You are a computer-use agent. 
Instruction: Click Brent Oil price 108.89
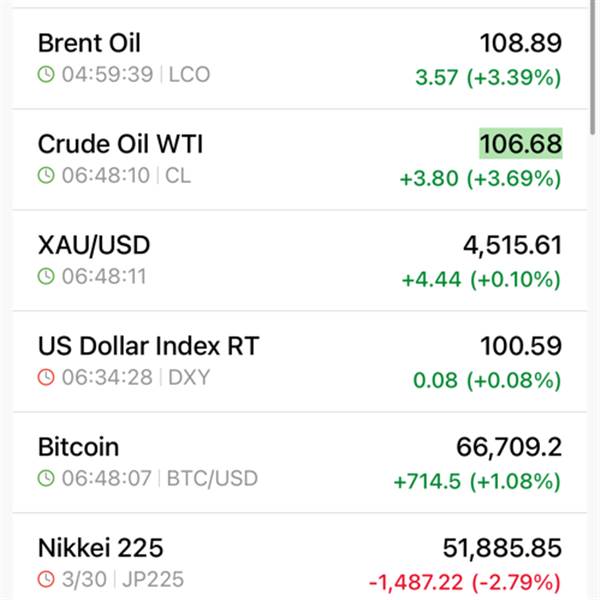520,43
